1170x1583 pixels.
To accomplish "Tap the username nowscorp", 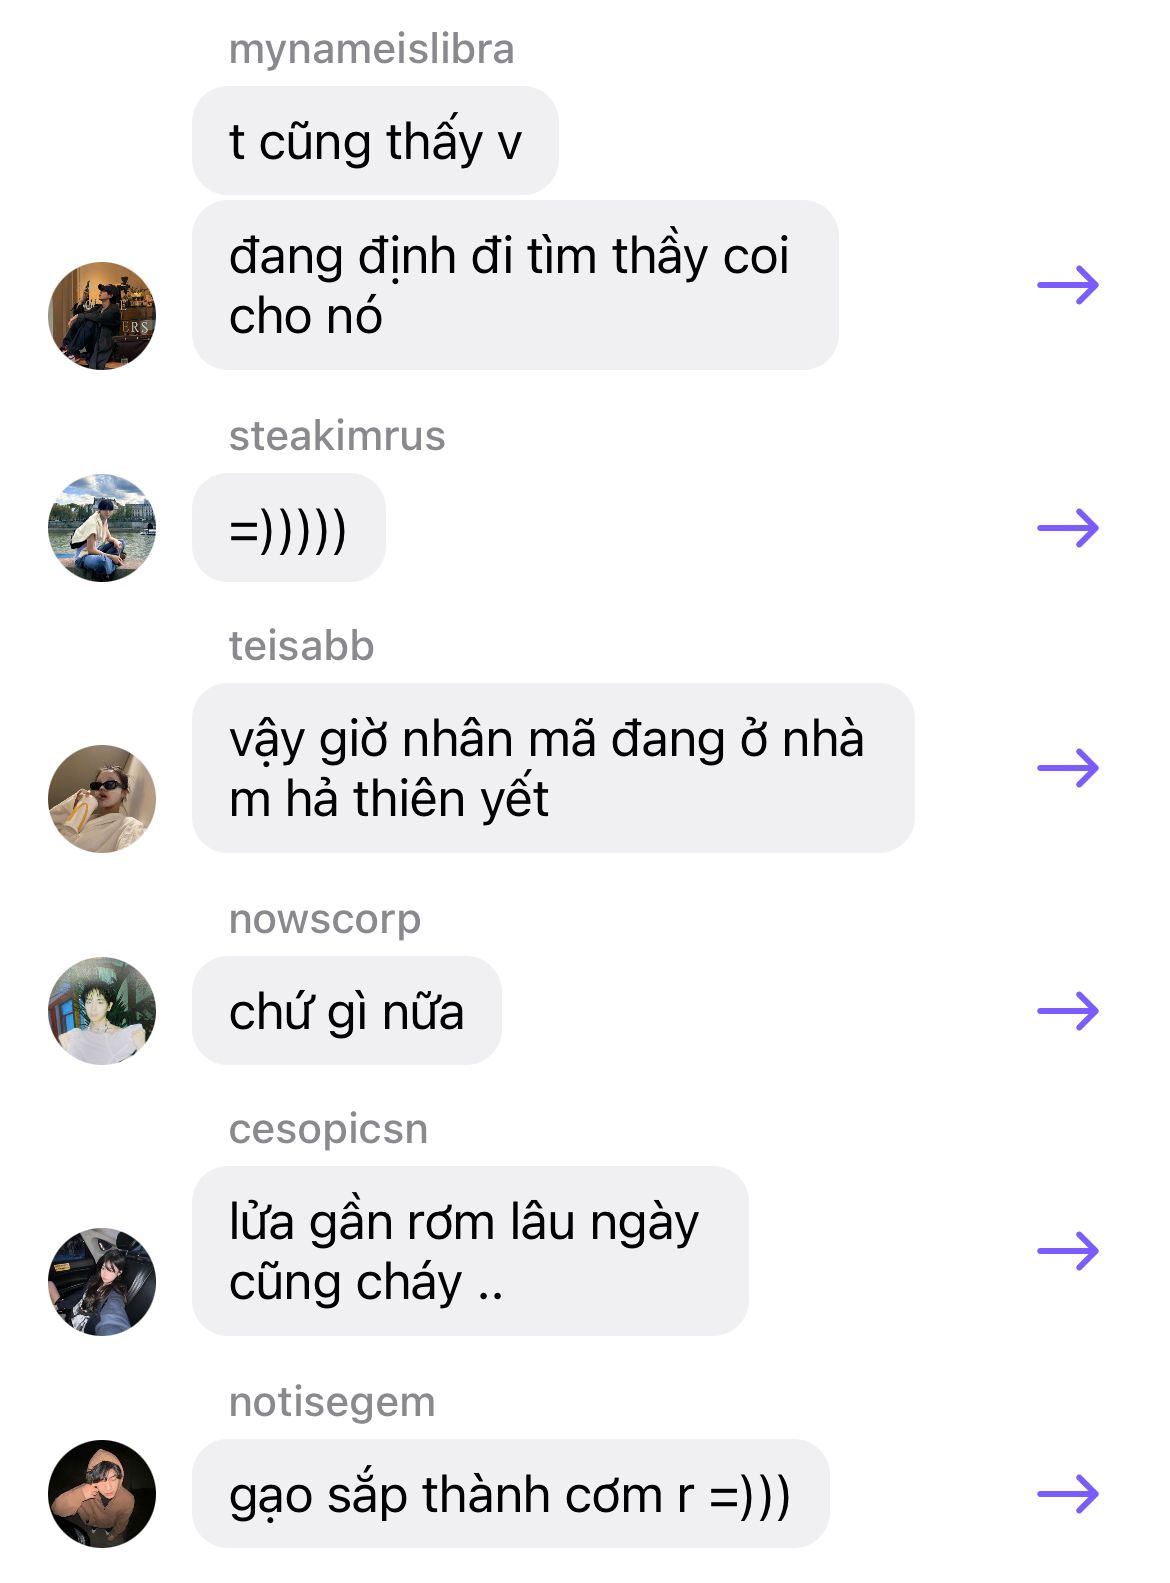I will click(x=325, y=920).
